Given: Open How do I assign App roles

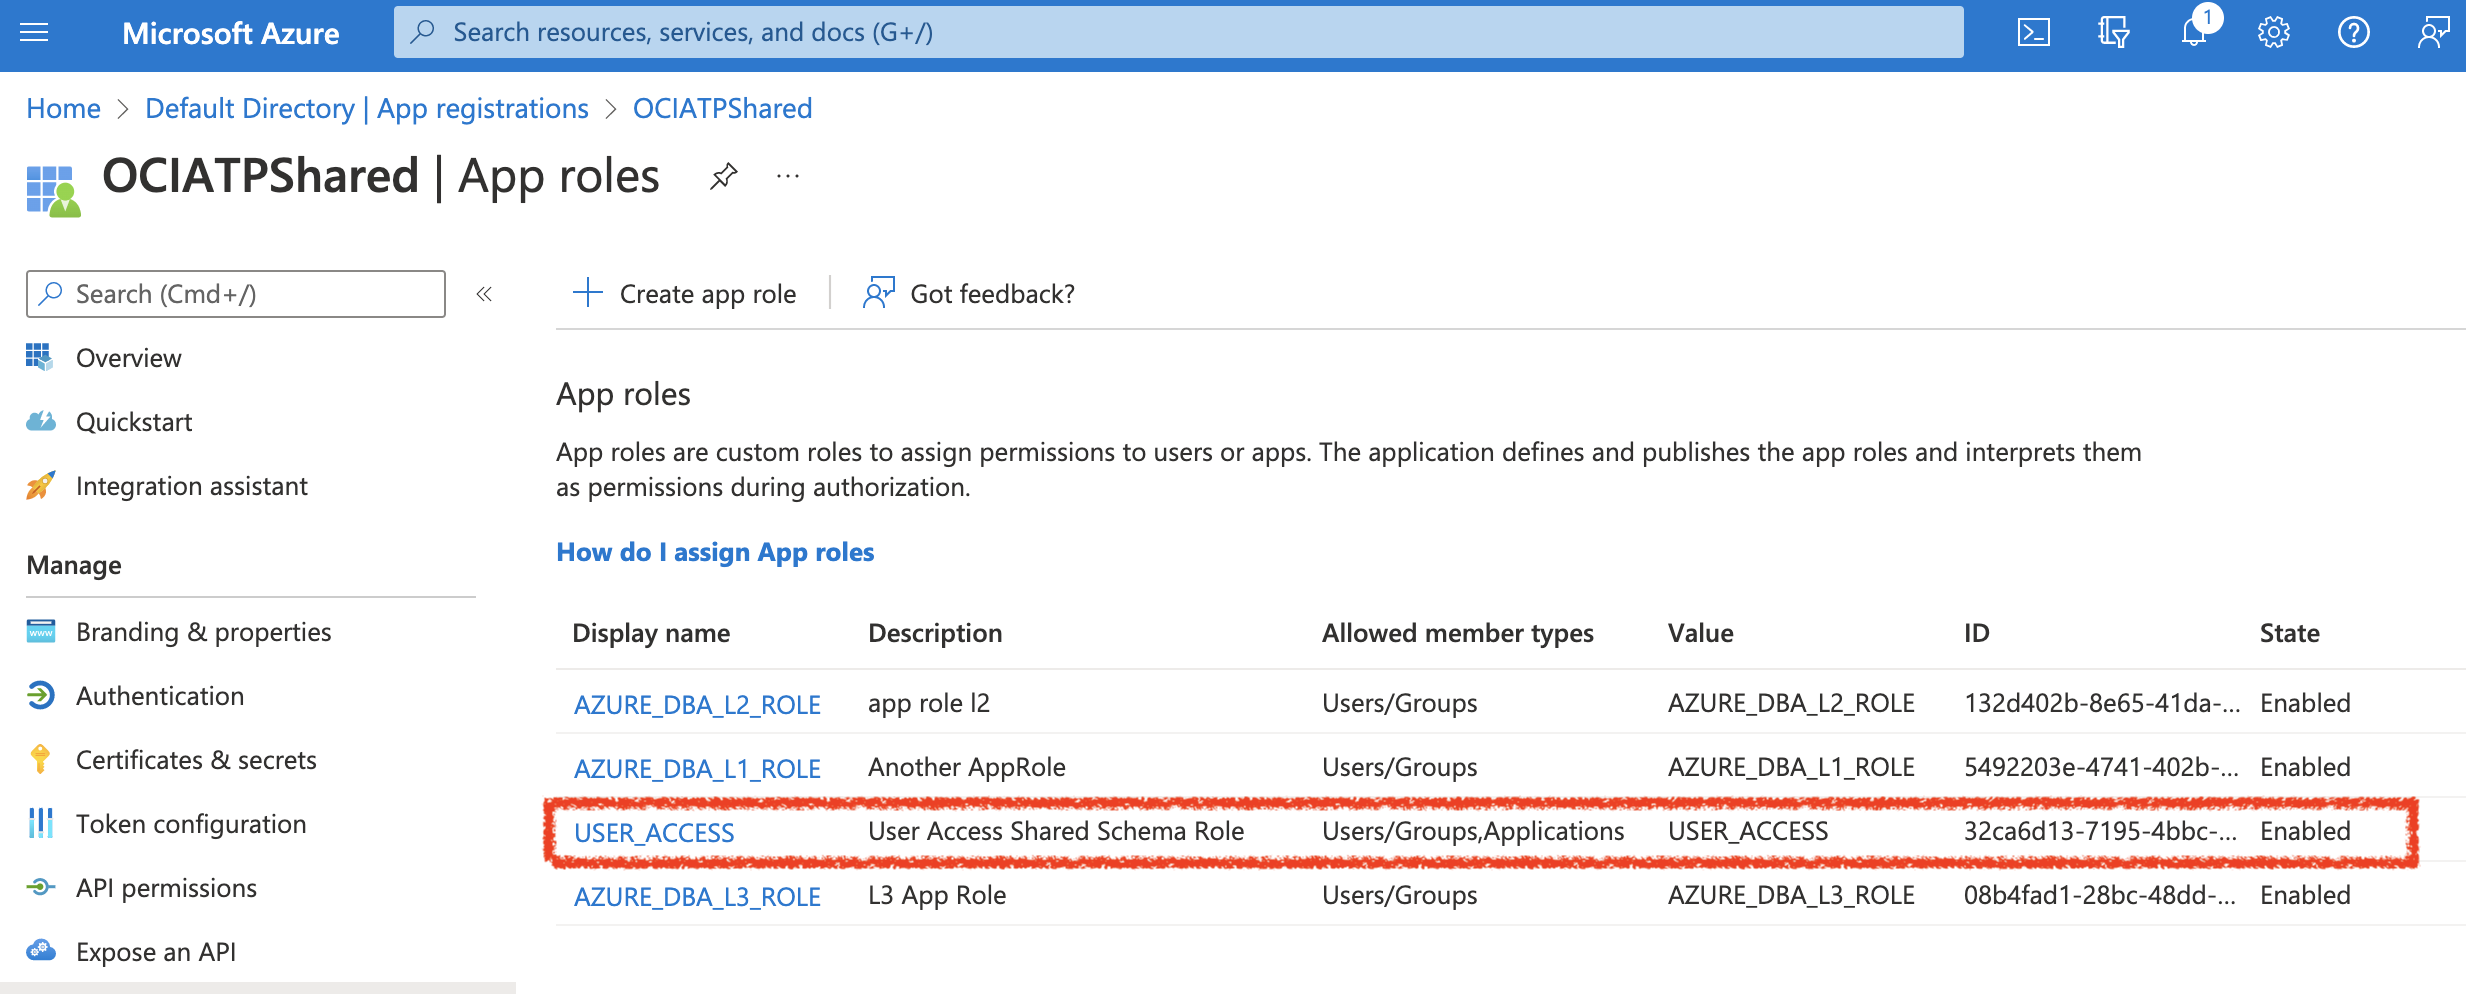Looking at the screenshot, I should coord(715,552).
